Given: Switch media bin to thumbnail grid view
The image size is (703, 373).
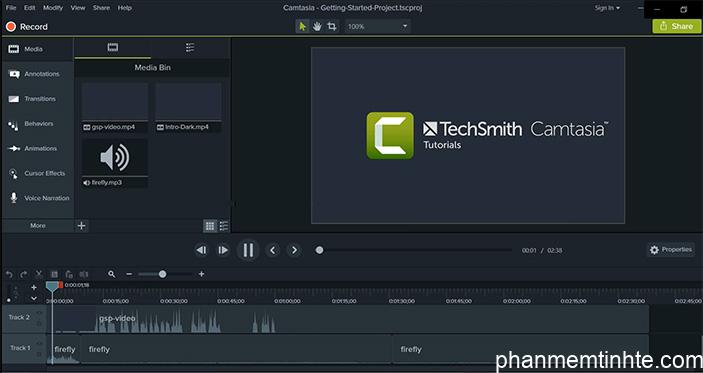Looking at the screenshot, I should 210,226.
